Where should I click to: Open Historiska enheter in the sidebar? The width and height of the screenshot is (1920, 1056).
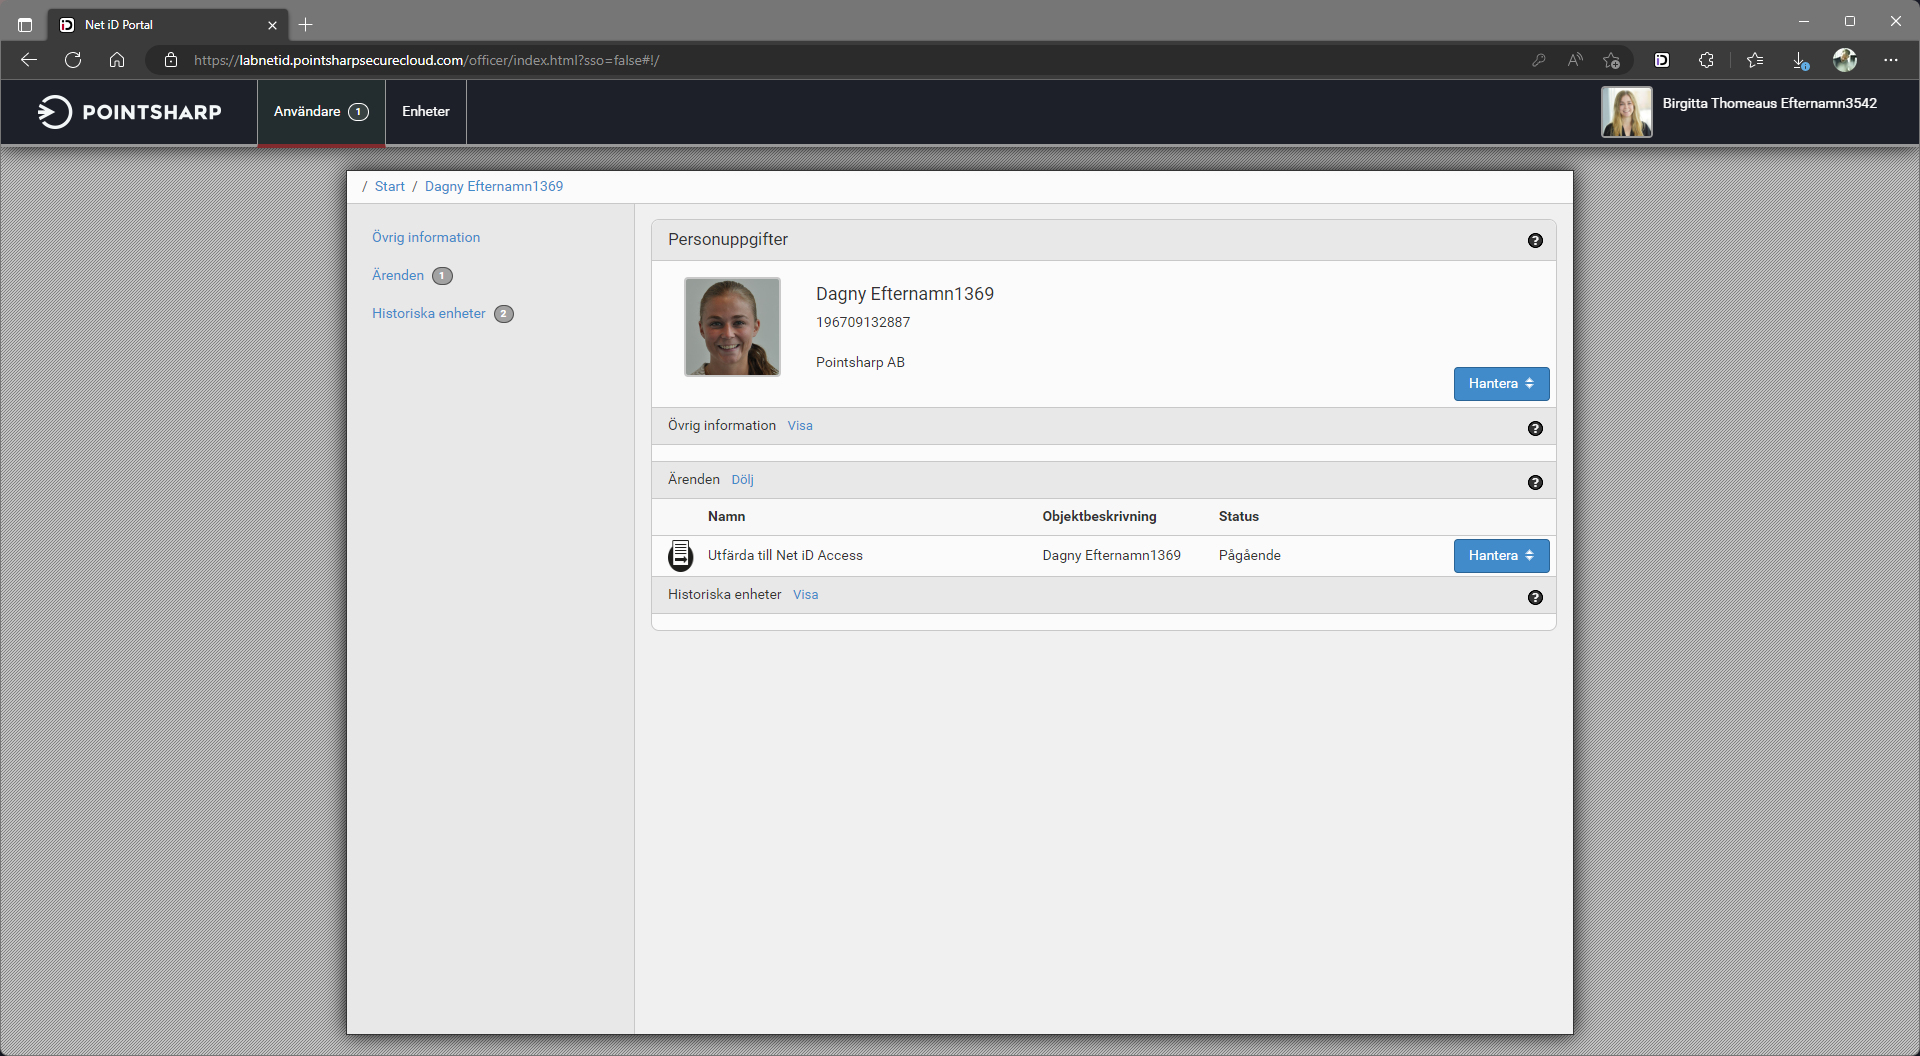click(429, 313)
